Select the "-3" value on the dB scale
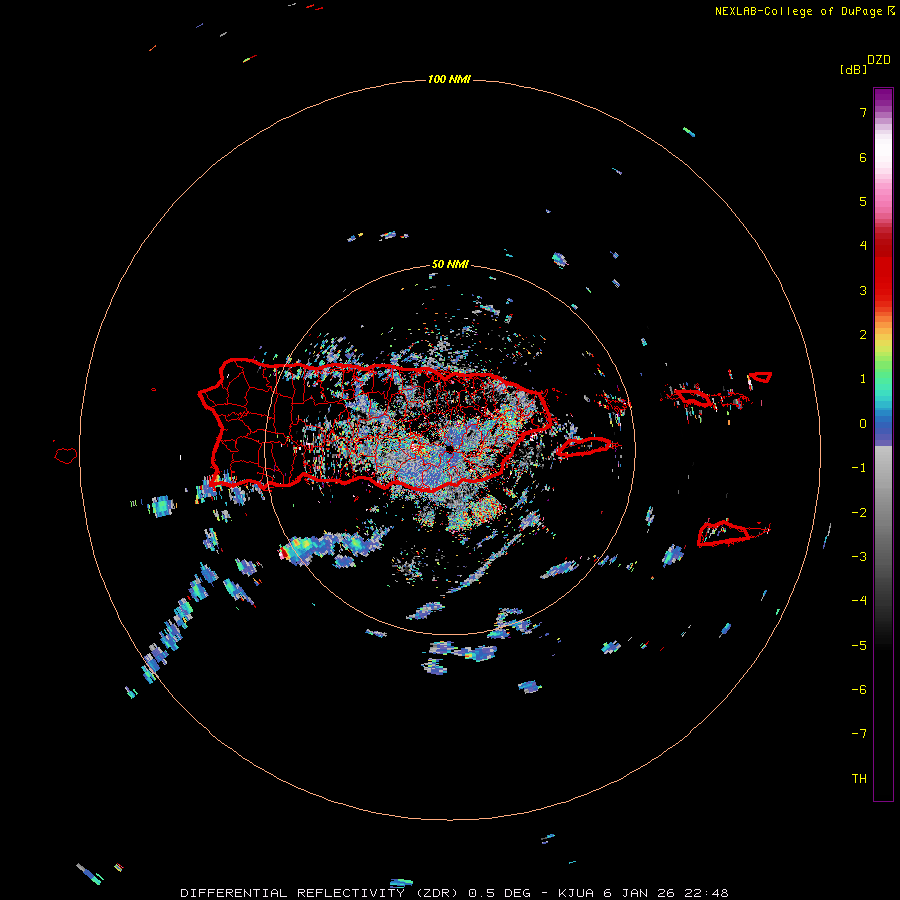The height and width of the screenshot is (900, 900). [x=859, y=557]
